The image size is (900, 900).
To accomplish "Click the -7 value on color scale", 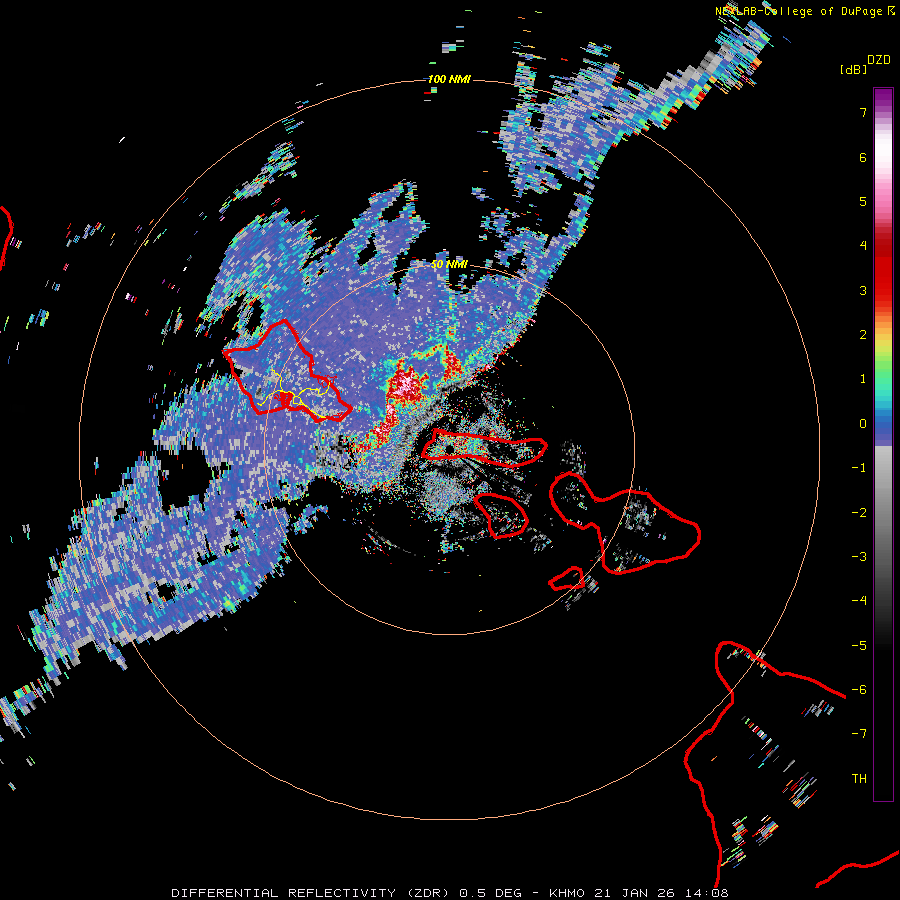I will click(859, 734).
